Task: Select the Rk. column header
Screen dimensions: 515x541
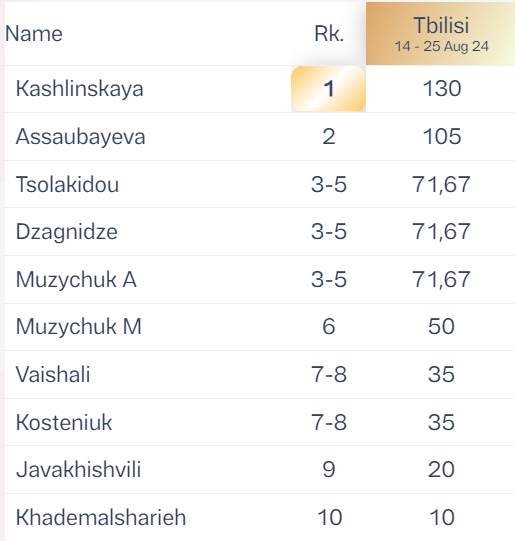Action: pyautogui.click(x=329, y=34)
